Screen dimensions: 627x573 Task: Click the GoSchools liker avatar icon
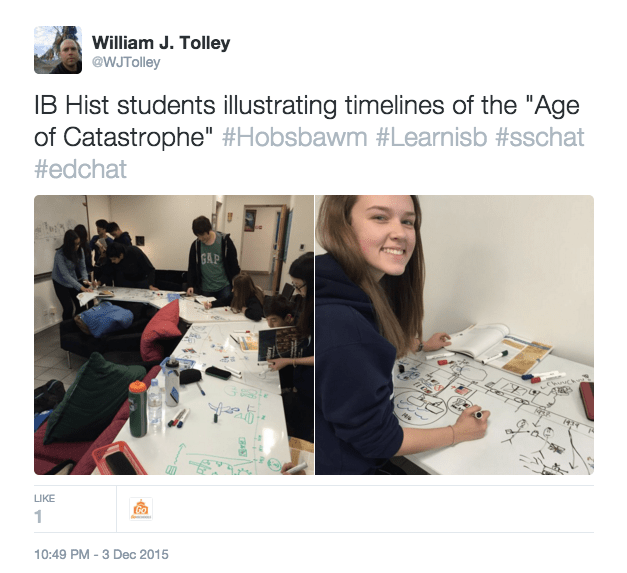[141, 509]
